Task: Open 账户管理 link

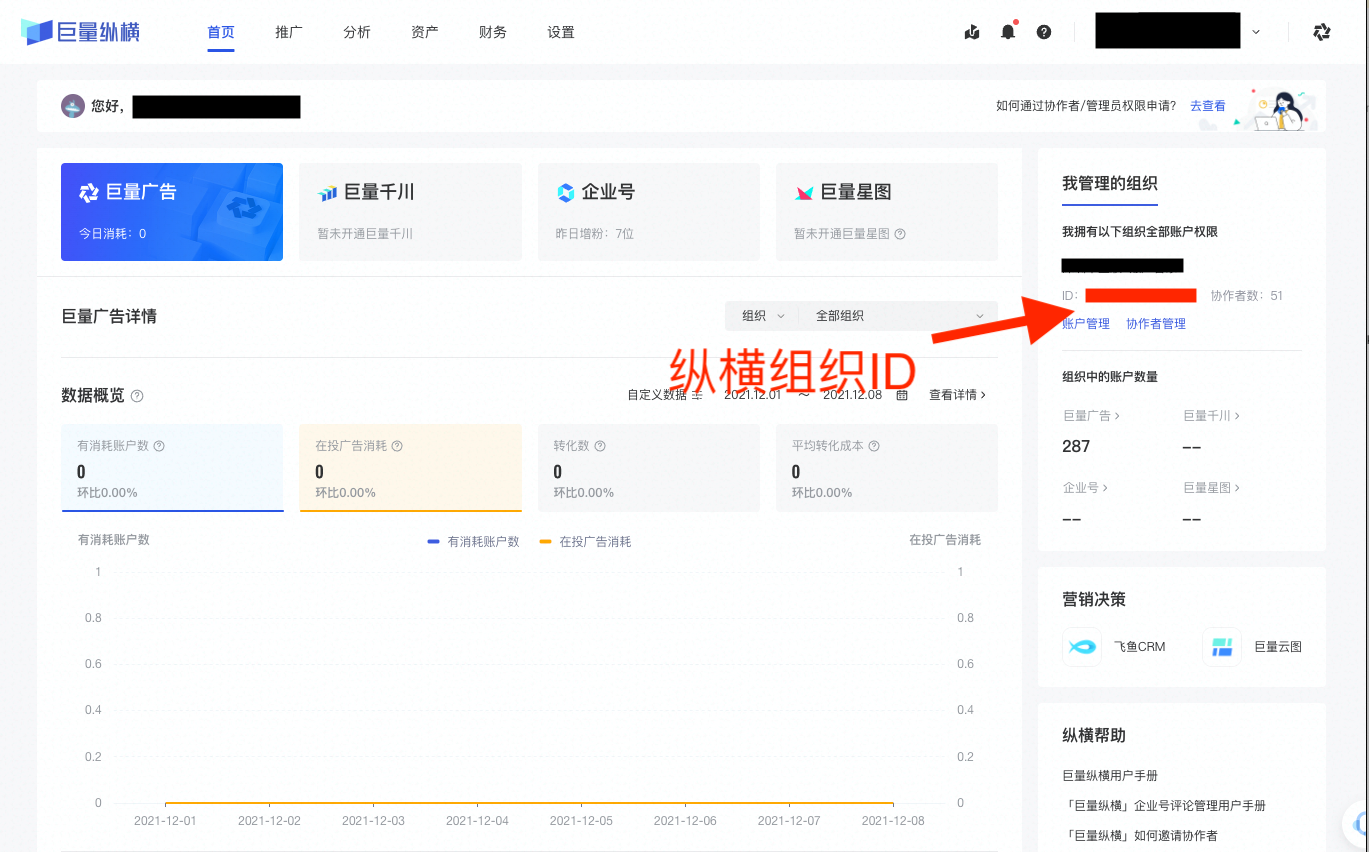Action: tap(1086, 324)
